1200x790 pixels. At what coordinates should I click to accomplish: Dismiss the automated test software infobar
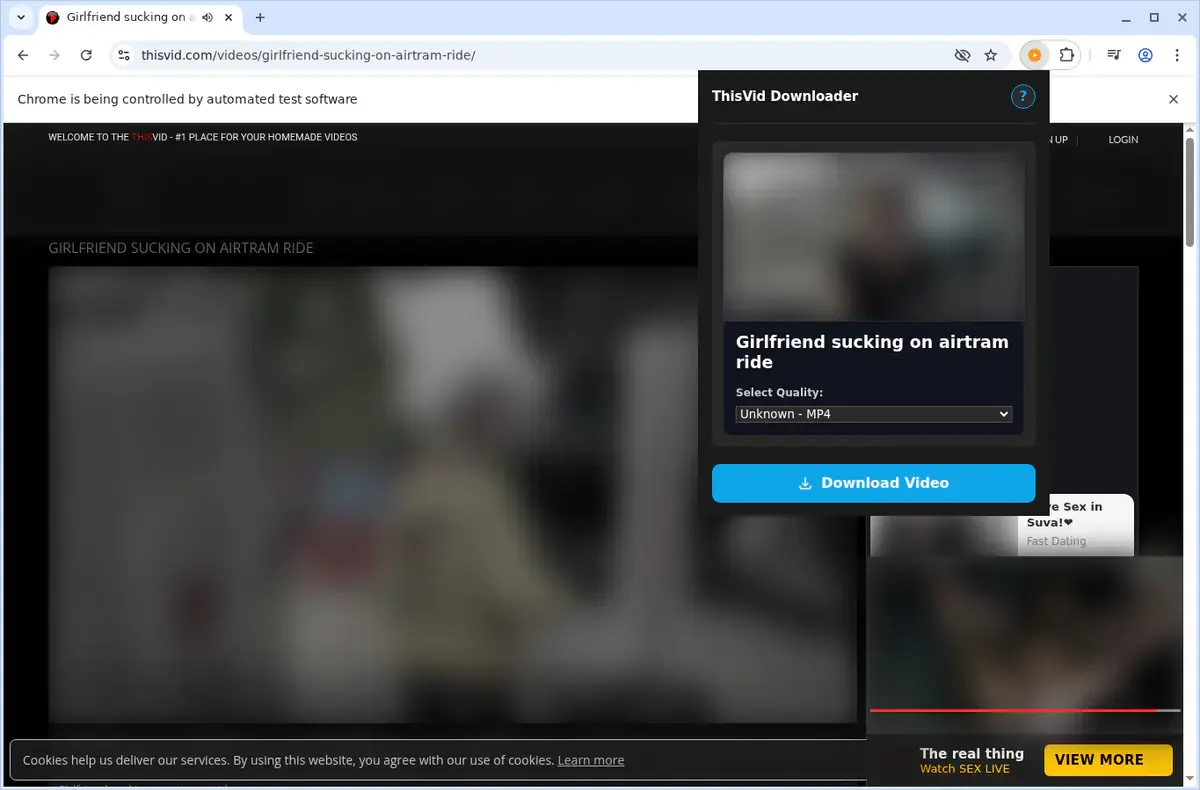(x=1174, y=99)
